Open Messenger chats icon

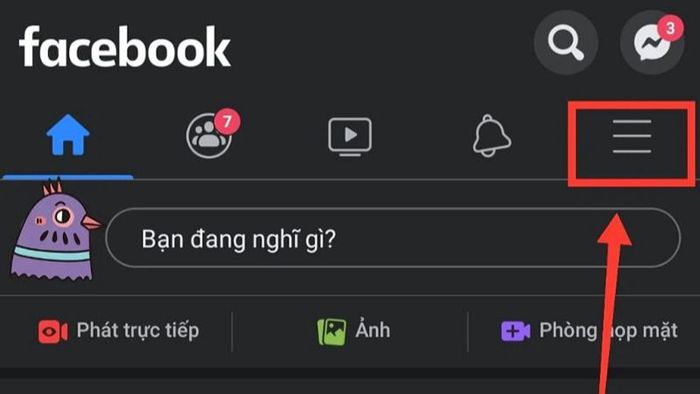pyautogui.click(x=651, y=42)
